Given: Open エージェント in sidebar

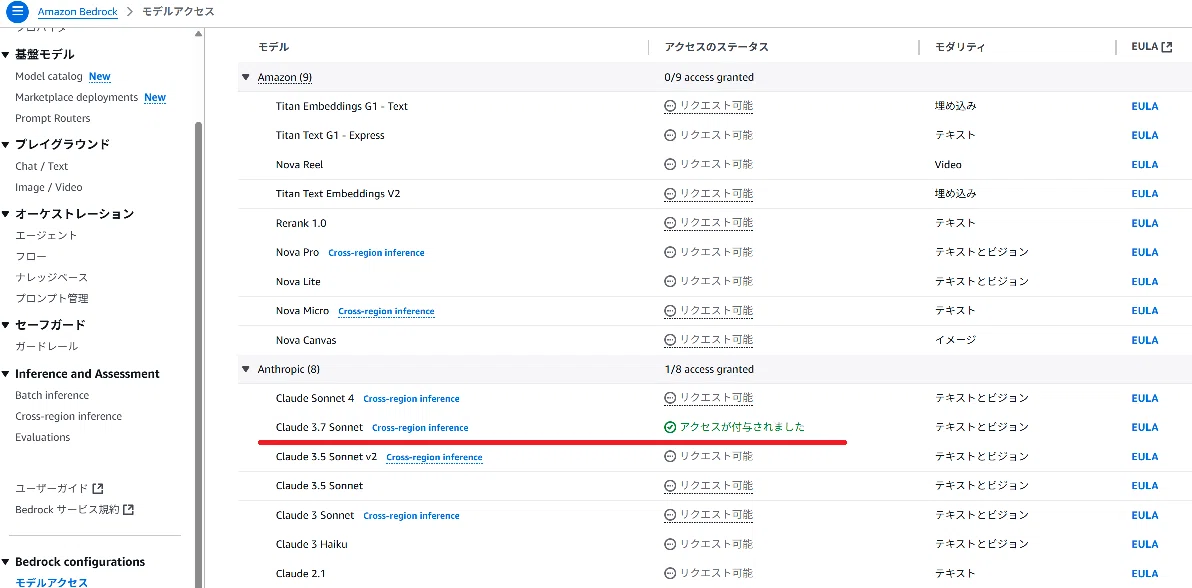Looking at the screenshot, I should pos(46,236).
